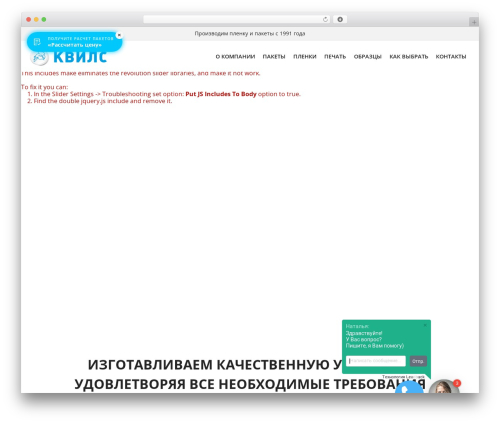Click the green maximize window button
This screenshot has height=423, width=500.
[44, 20]
